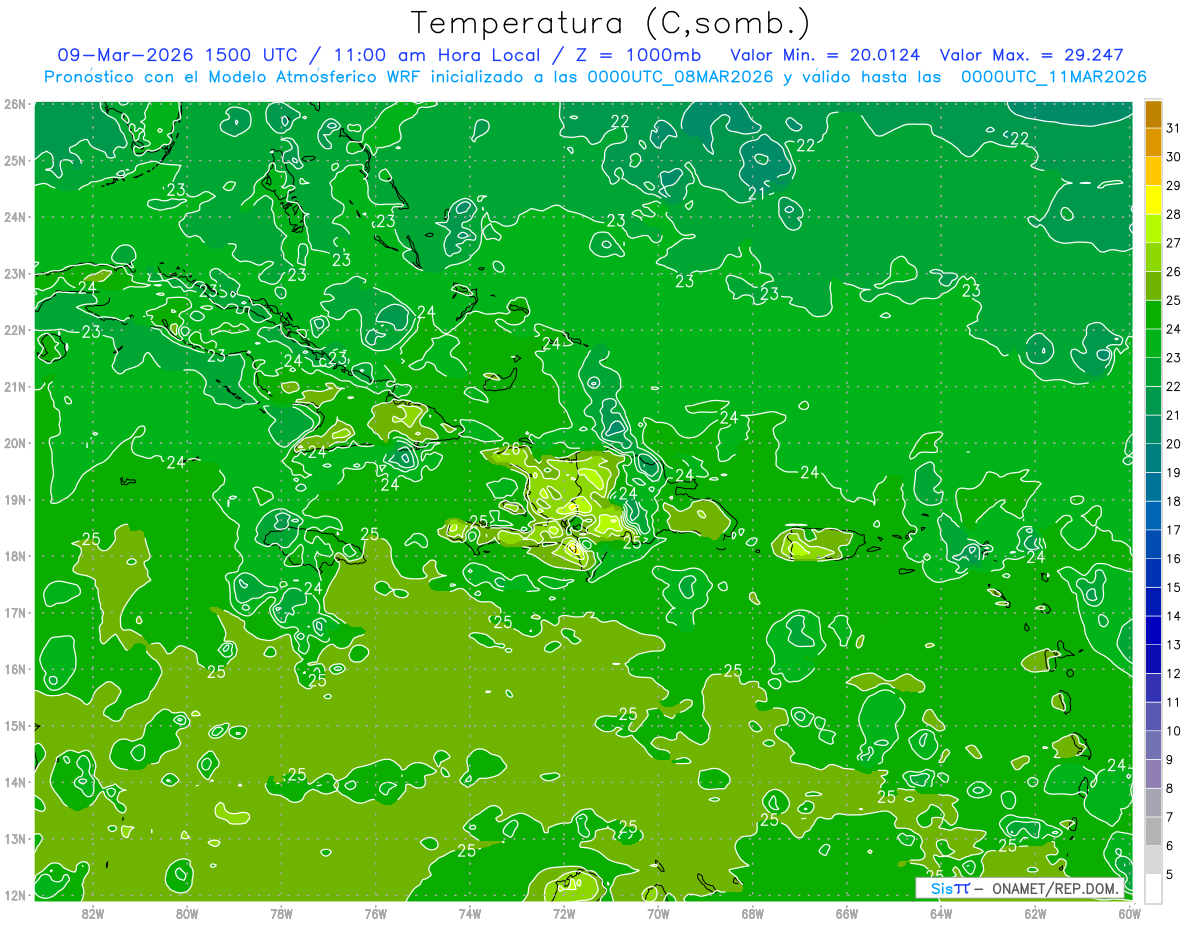Pick the blue legend swatch between 15 and 16
The width and height of the screenshot is (1200, 927).
1152,572
